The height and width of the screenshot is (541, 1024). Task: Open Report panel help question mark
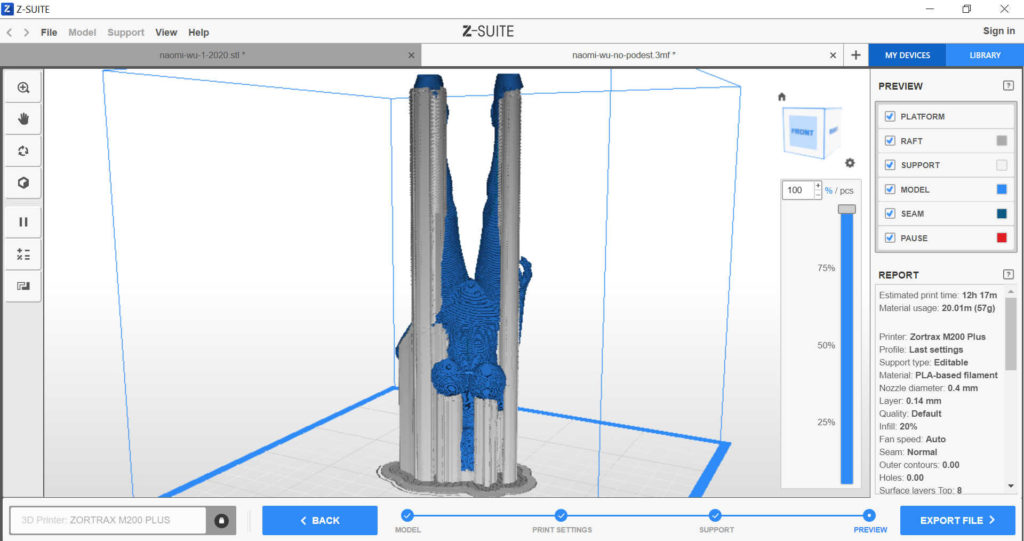(1008, 274)
